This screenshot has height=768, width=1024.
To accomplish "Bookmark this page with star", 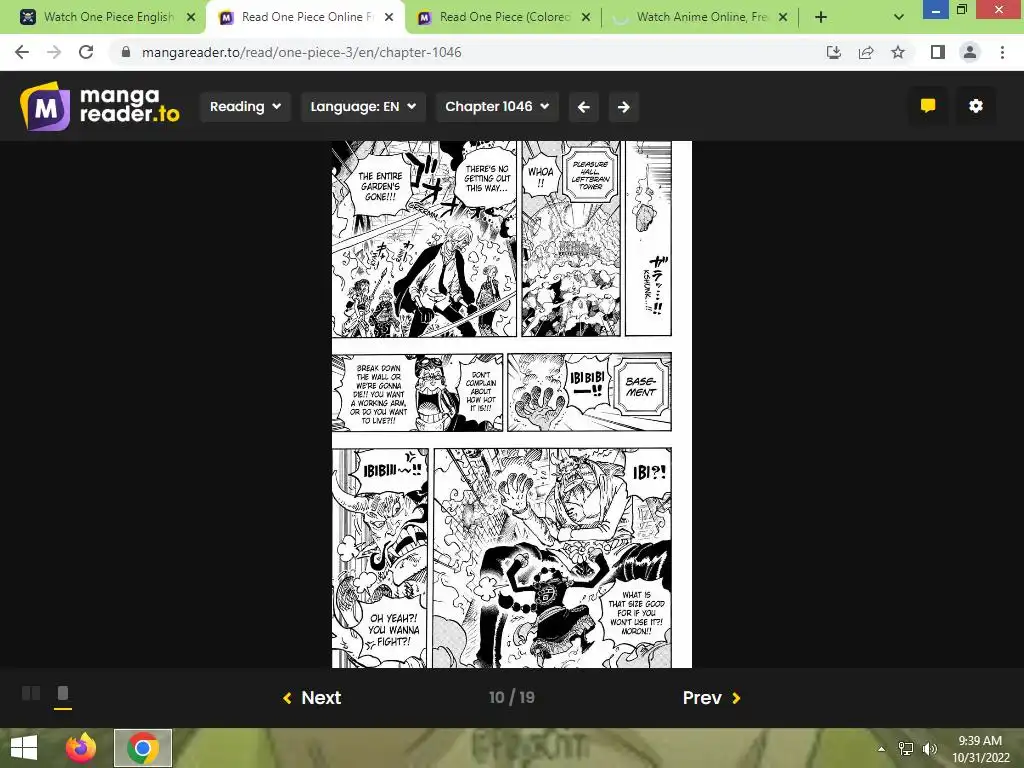I will click(898, 52).
